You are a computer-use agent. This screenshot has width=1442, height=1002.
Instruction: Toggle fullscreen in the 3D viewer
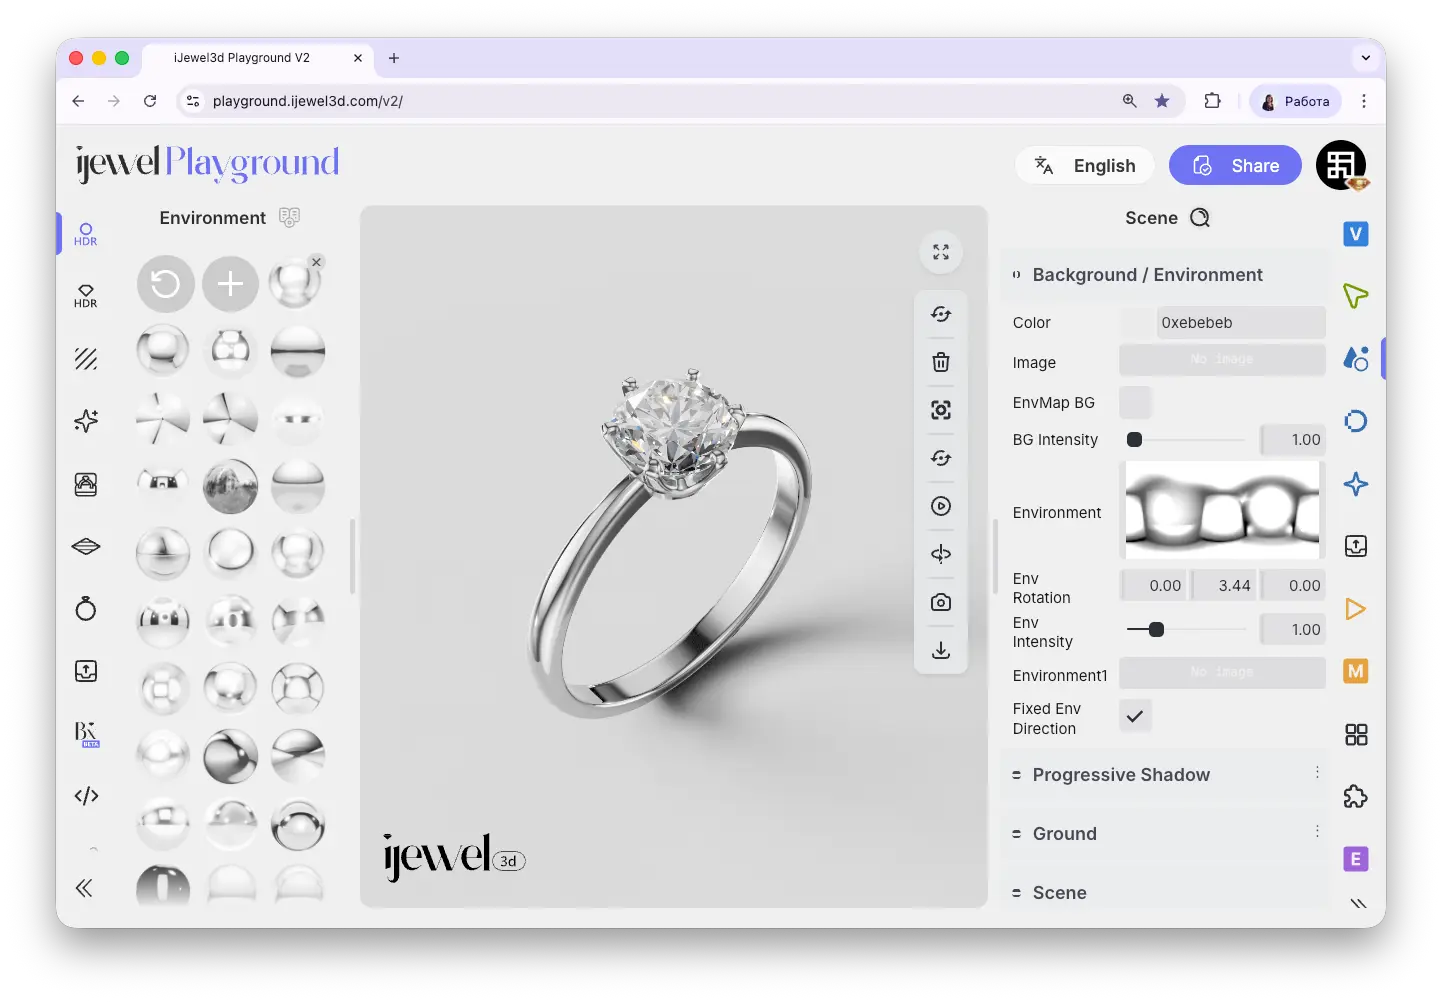(941, 252)
